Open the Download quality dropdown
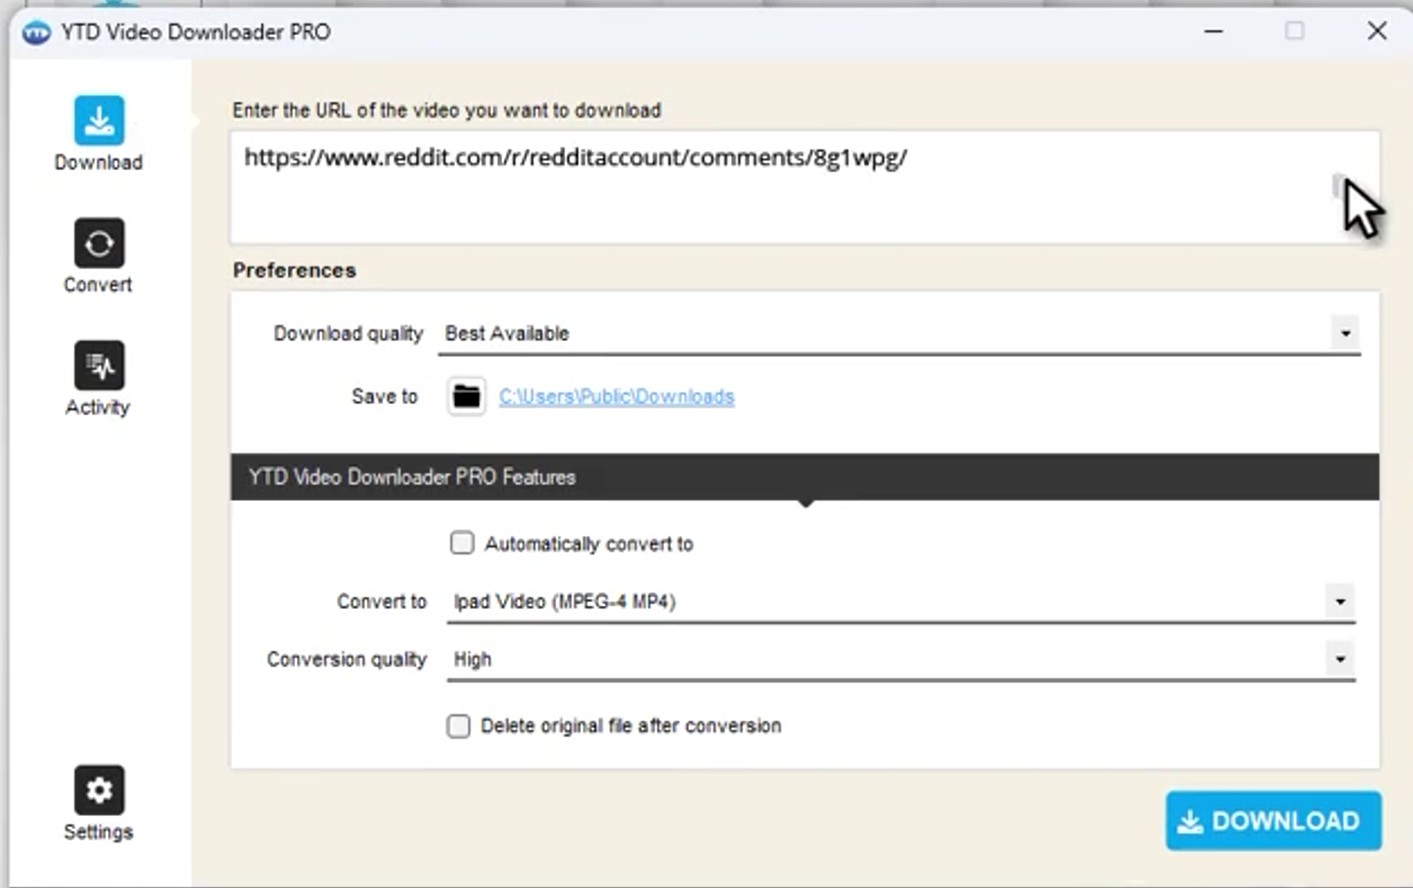1413x888 pixels. [1346, 333]
